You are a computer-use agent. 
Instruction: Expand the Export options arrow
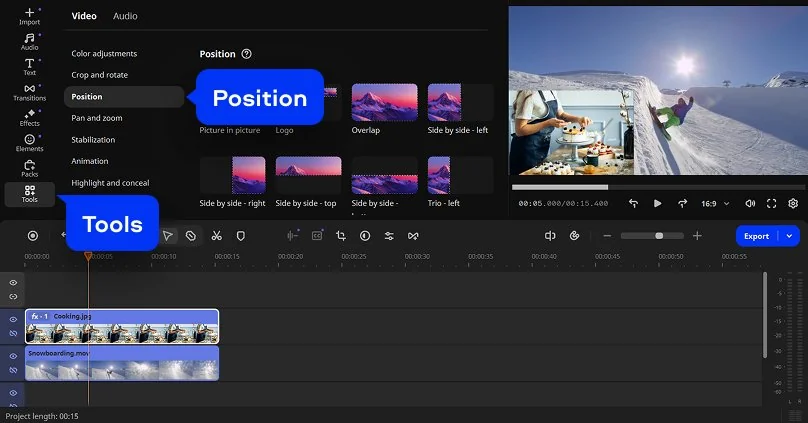789,236
